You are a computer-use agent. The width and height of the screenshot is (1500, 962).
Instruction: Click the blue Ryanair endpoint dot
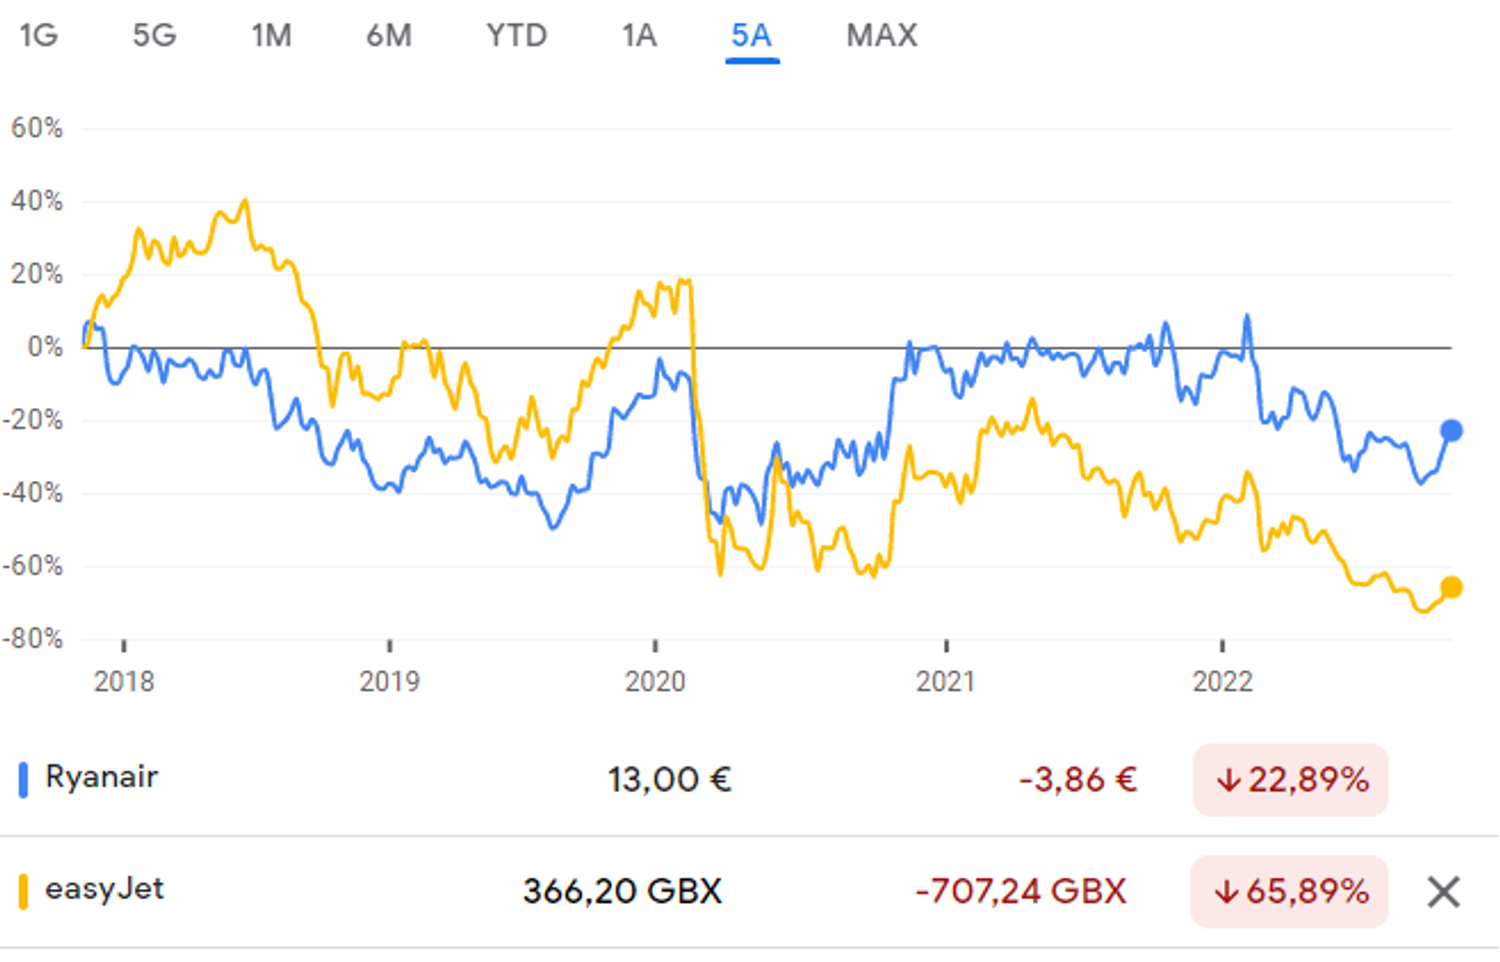coord(1451,430)
